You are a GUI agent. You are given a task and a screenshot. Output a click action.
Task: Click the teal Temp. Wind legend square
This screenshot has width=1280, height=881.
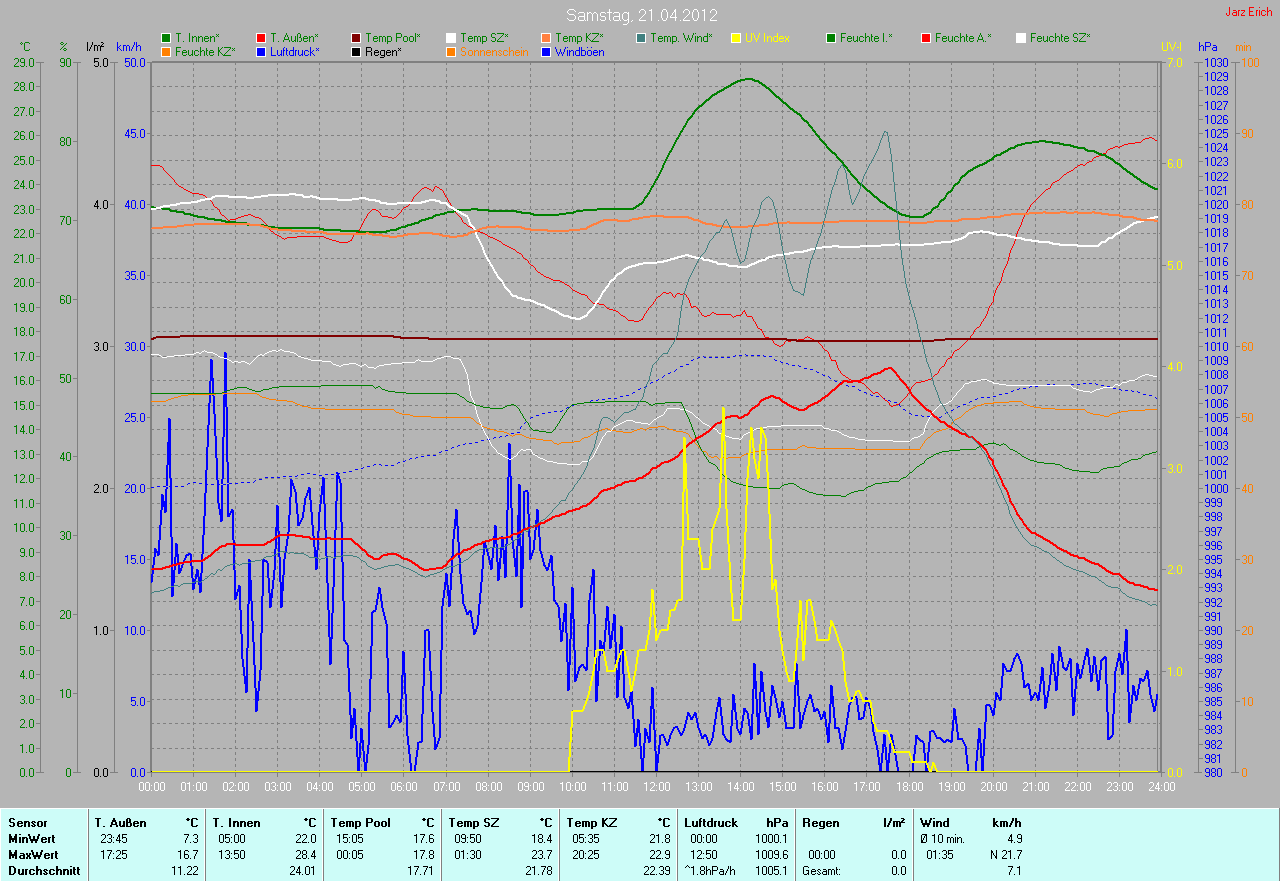tap(641, 38)
